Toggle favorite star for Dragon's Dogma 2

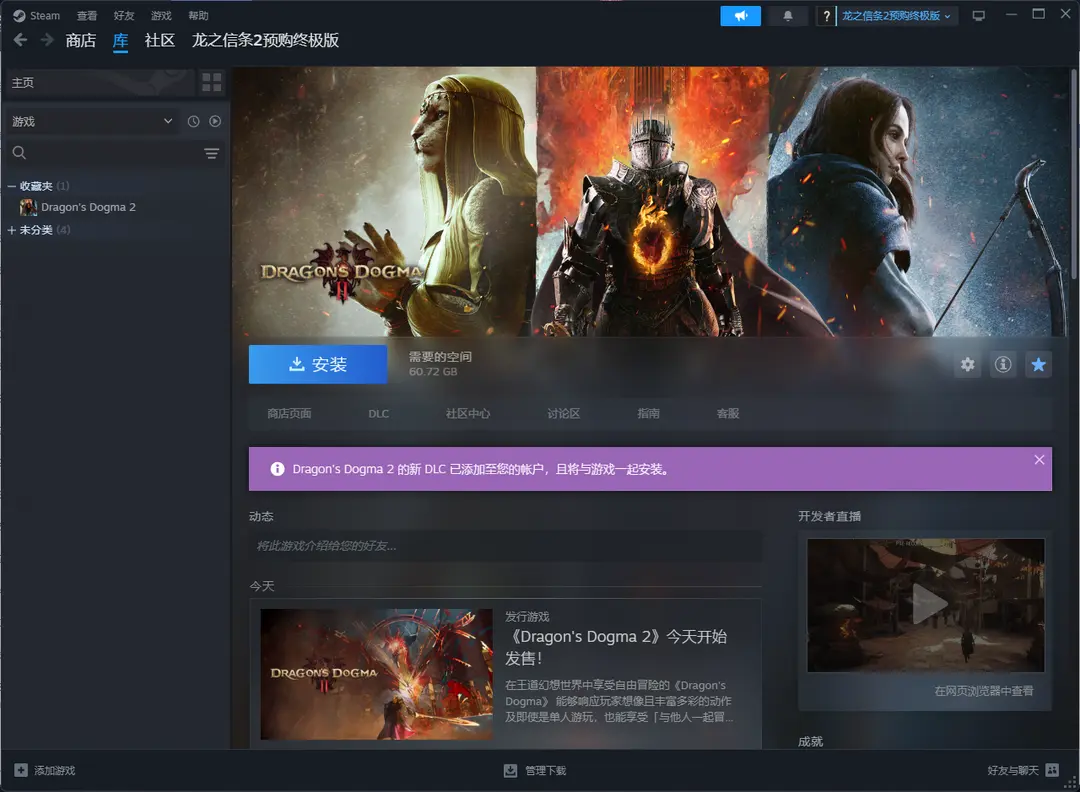[x=1039, y=364]
